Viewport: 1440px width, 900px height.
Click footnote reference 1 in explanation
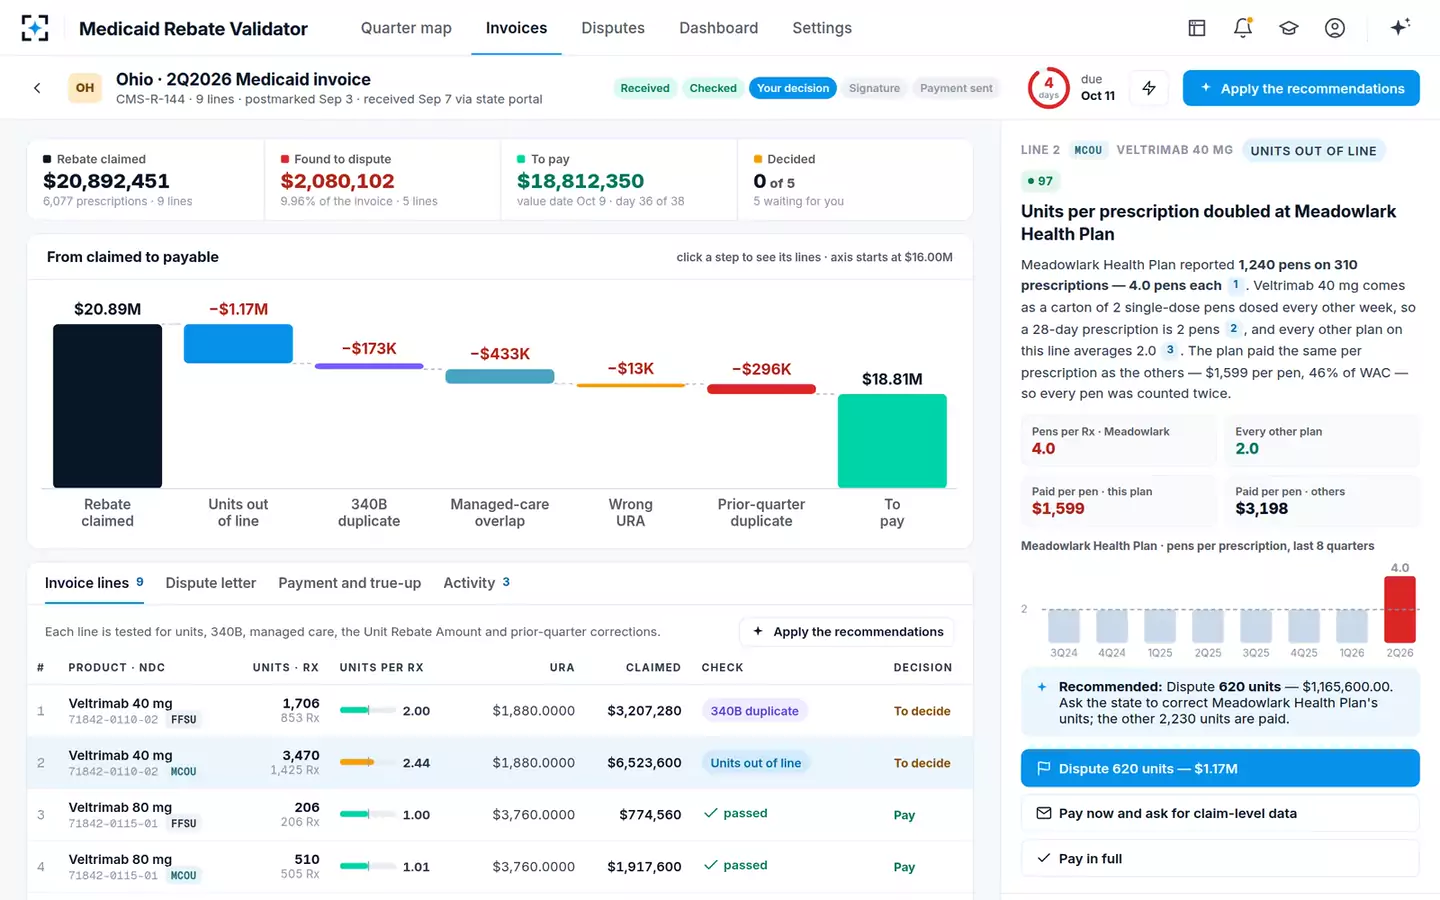pos(1235,285)
